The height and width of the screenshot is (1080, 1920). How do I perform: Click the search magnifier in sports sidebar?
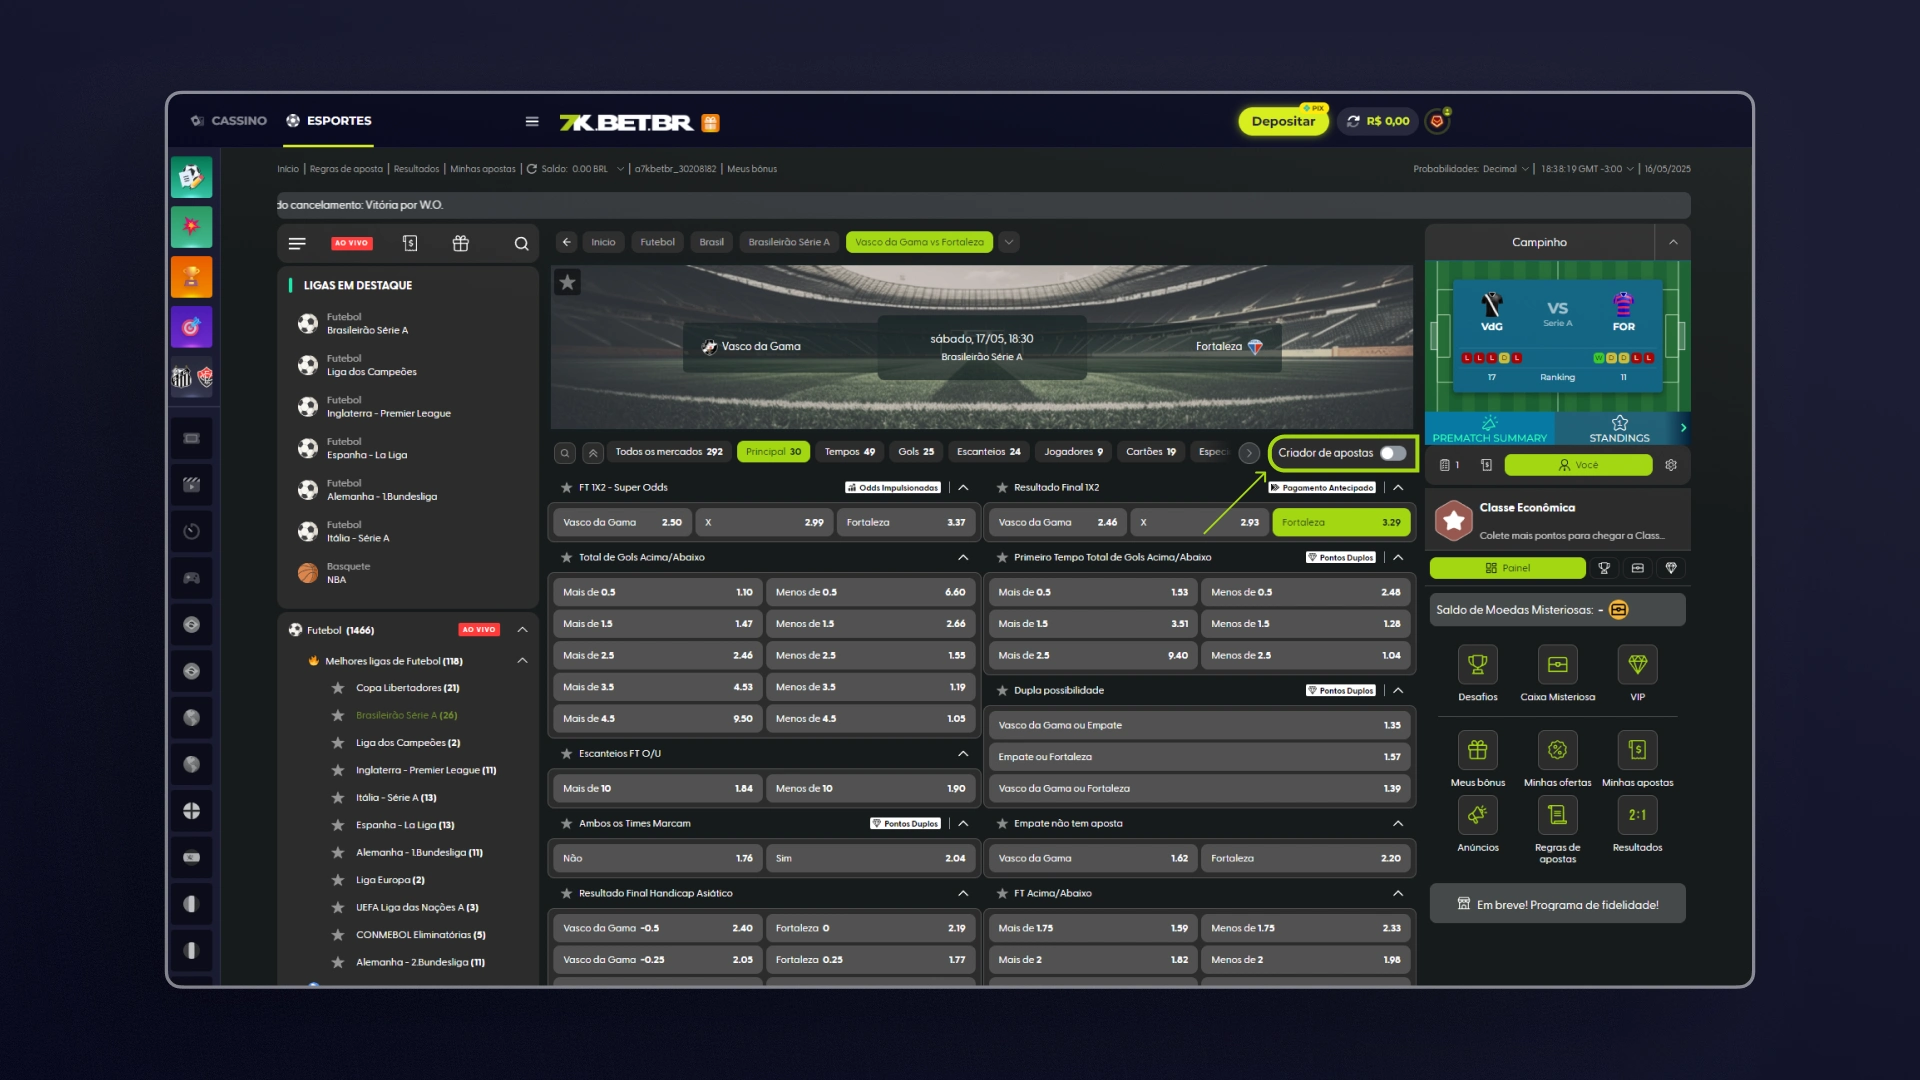tap(521, 244)
